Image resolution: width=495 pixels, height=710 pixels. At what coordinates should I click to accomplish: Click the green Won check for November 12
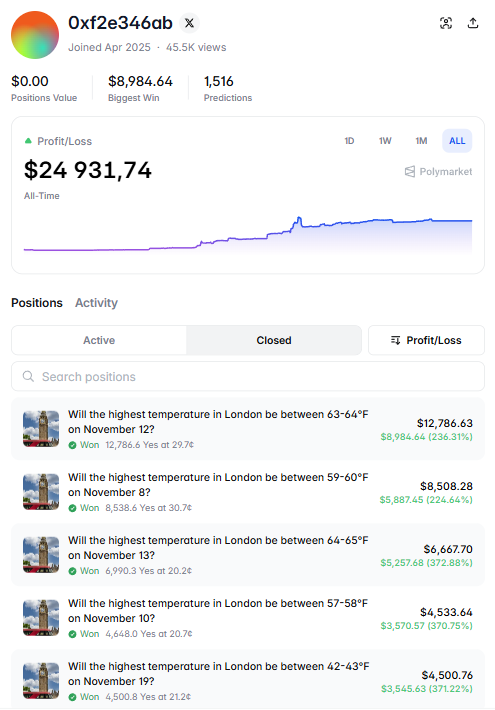72,445
